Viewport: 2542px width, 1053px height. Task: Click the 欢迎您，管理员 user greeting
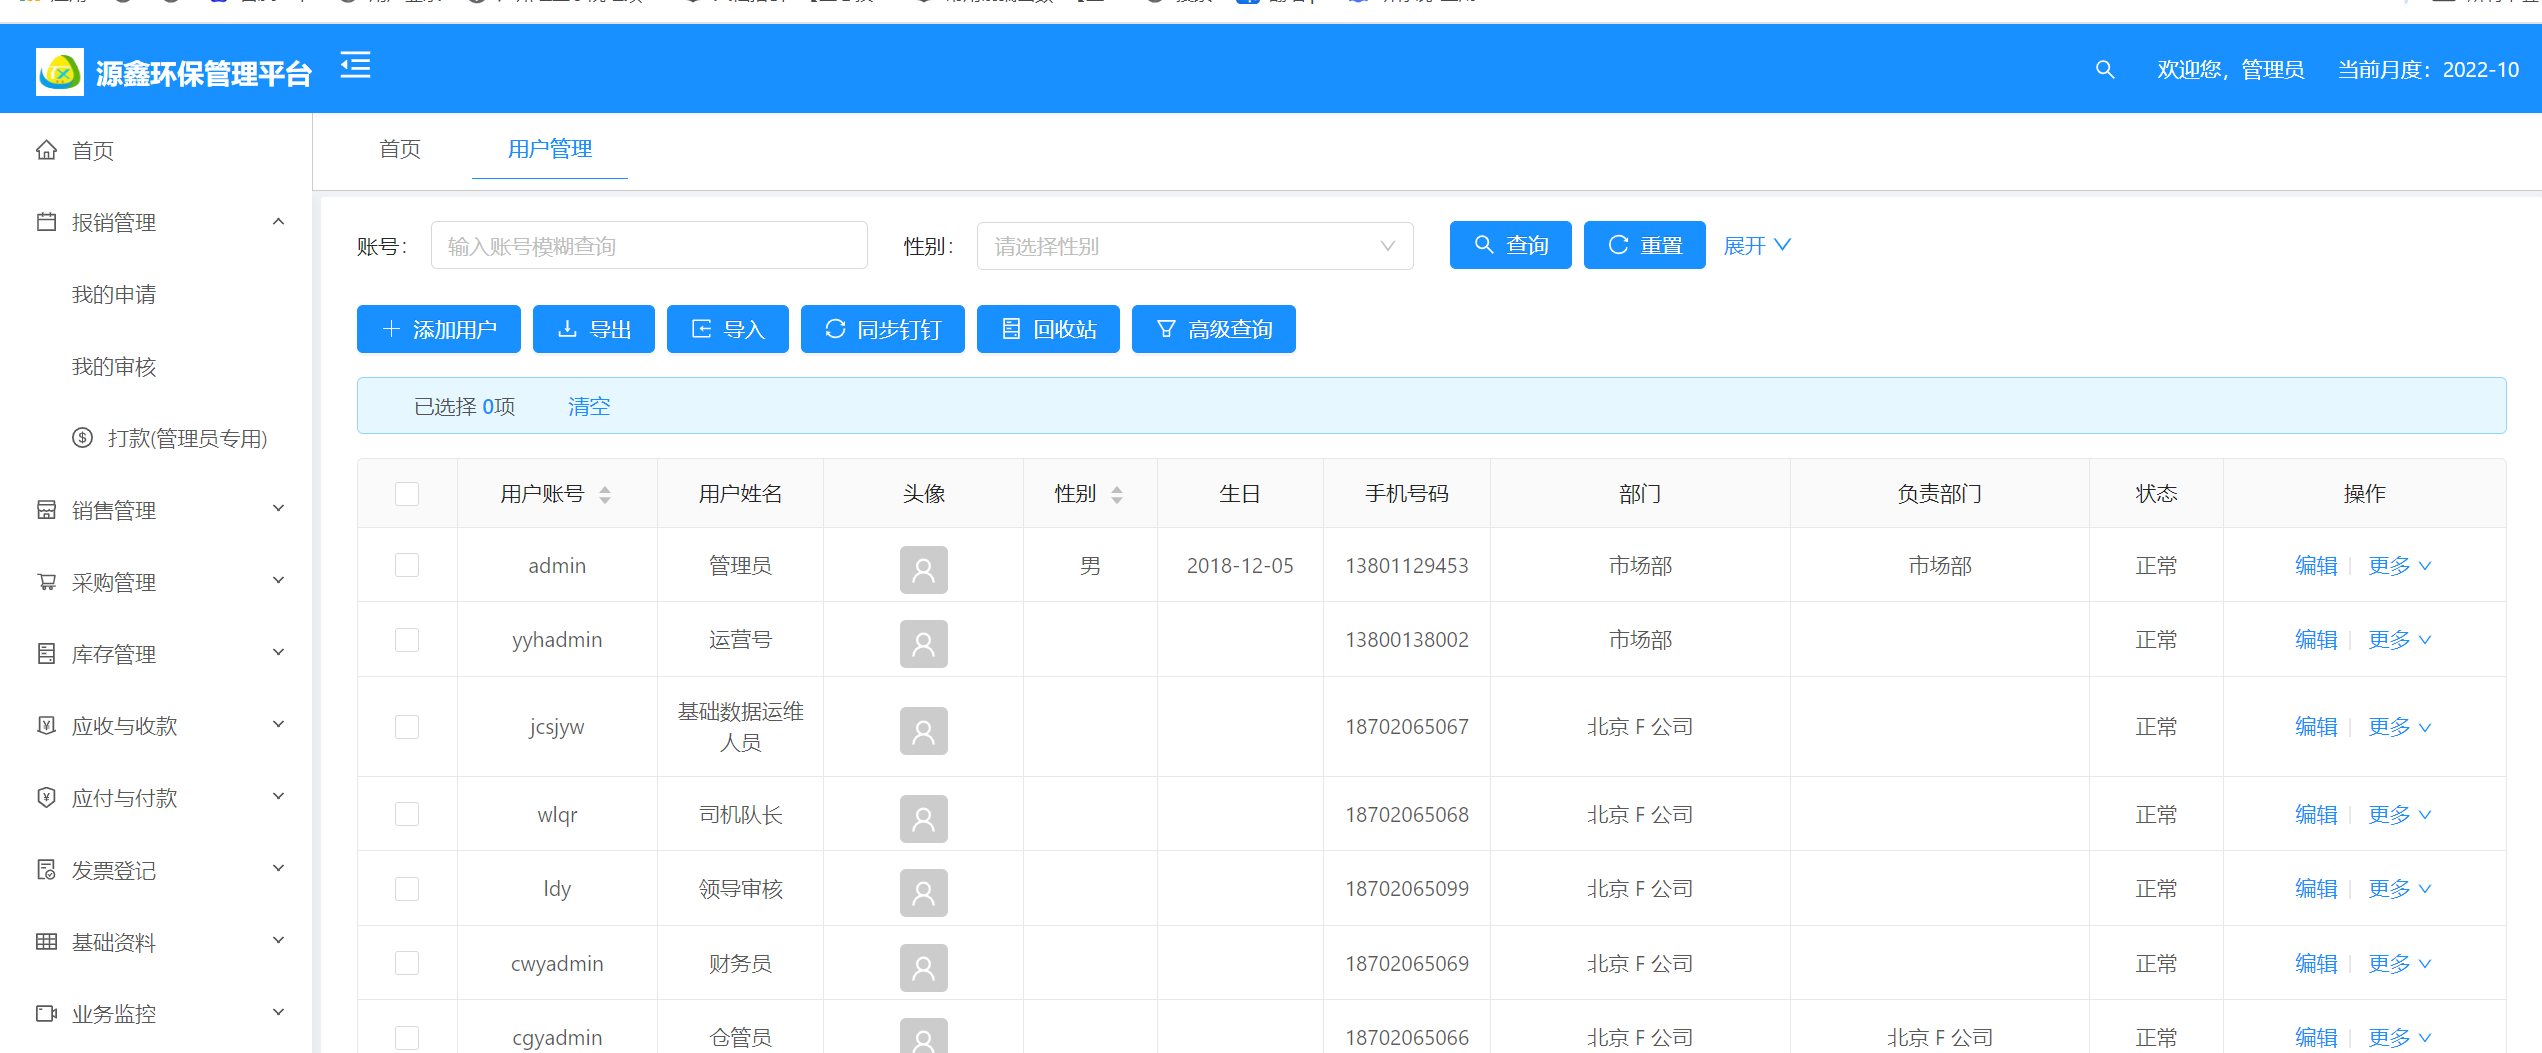coord(2231,70)
